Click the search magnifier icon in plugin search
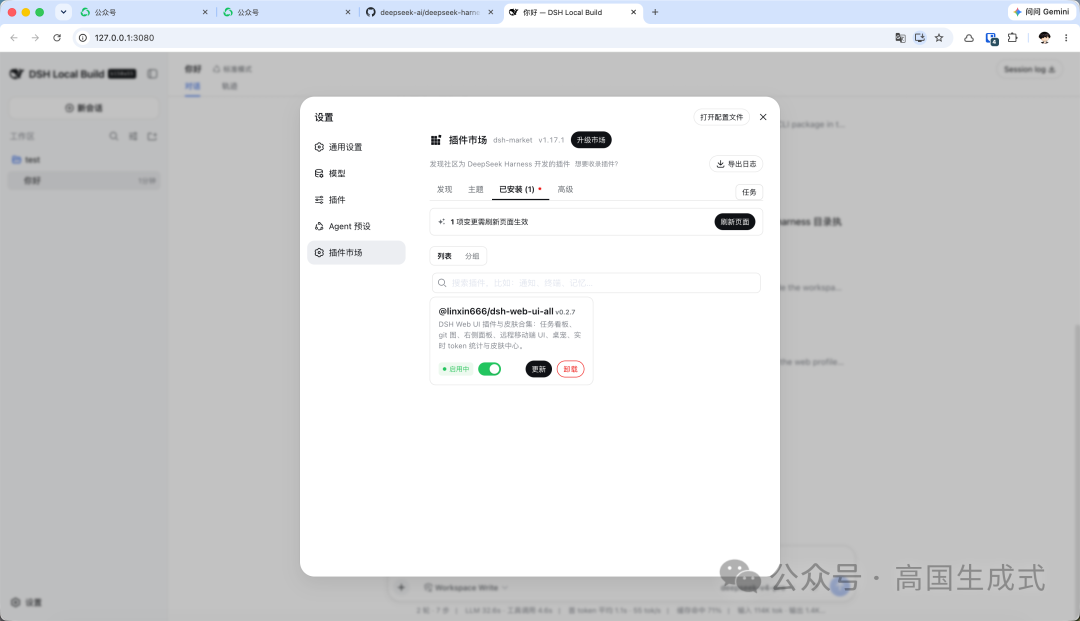 [442, 283]
